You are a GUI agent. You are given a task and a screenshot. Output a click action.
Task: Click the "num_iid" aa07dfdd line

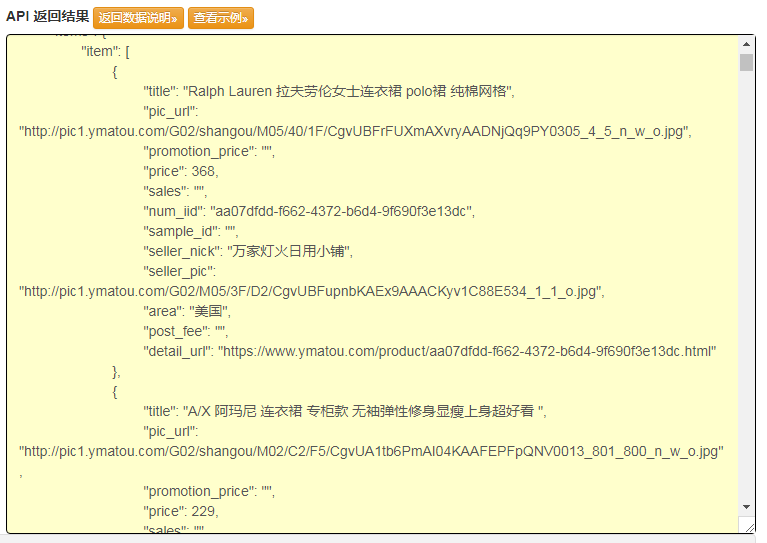pos(309,211)
